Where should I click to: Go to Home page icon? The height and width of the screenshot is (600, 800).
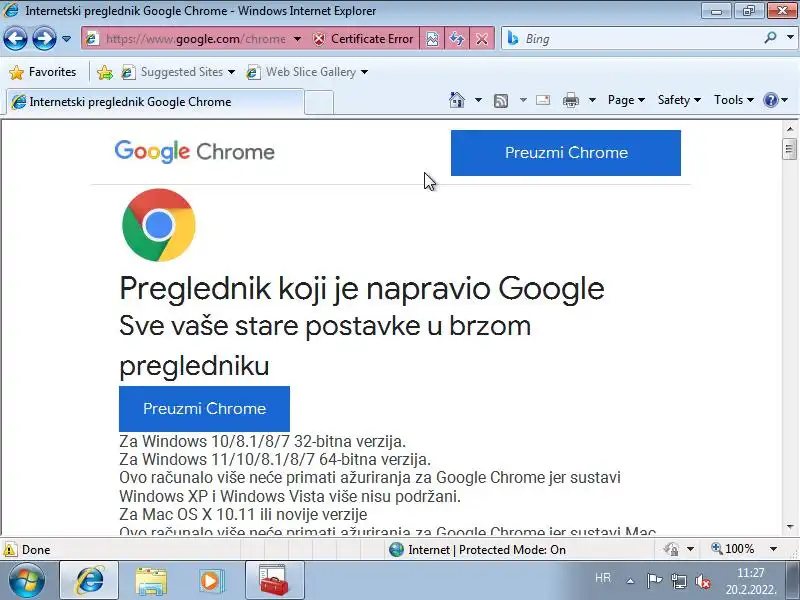(457, 100)
